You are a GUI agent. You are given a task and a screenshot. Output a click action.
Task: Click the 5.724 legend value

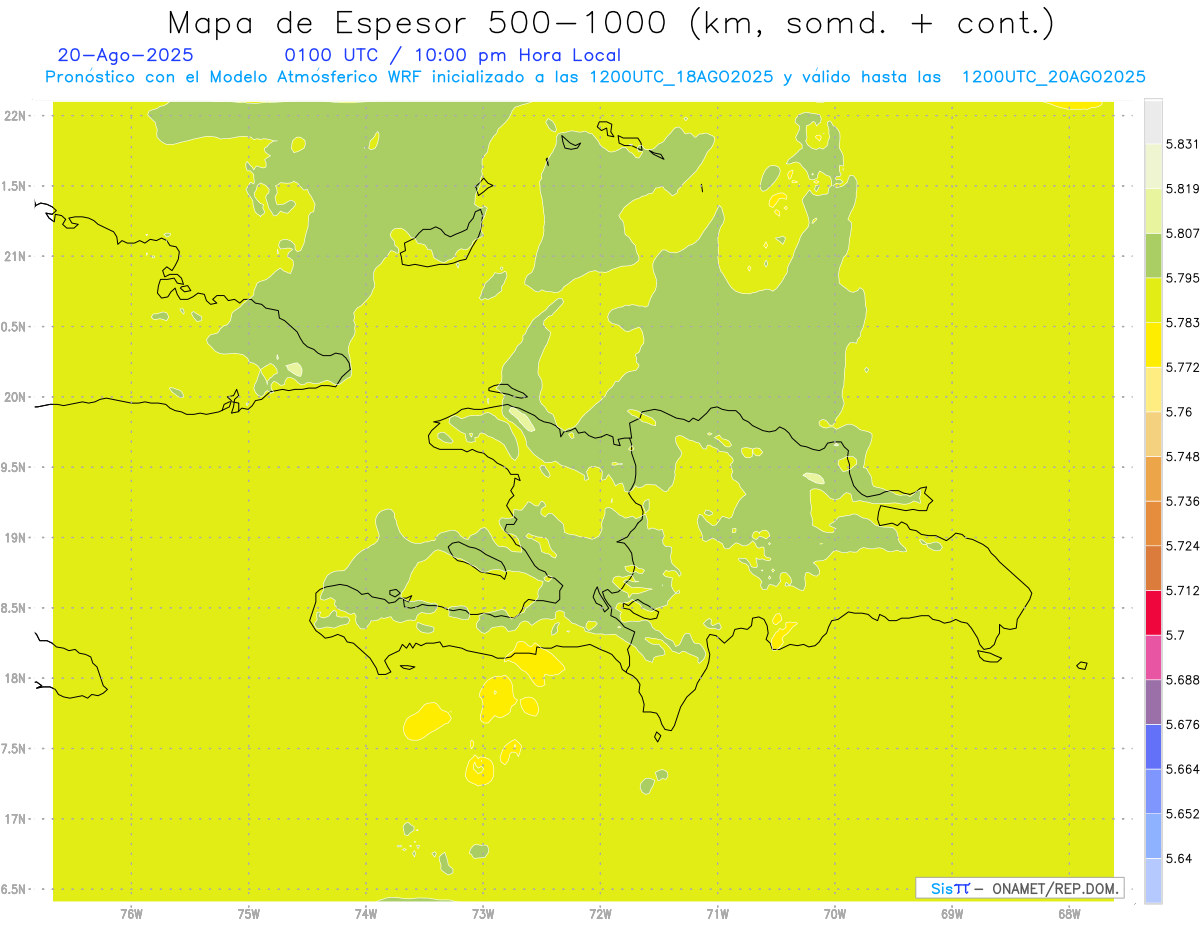[1182, 546]
